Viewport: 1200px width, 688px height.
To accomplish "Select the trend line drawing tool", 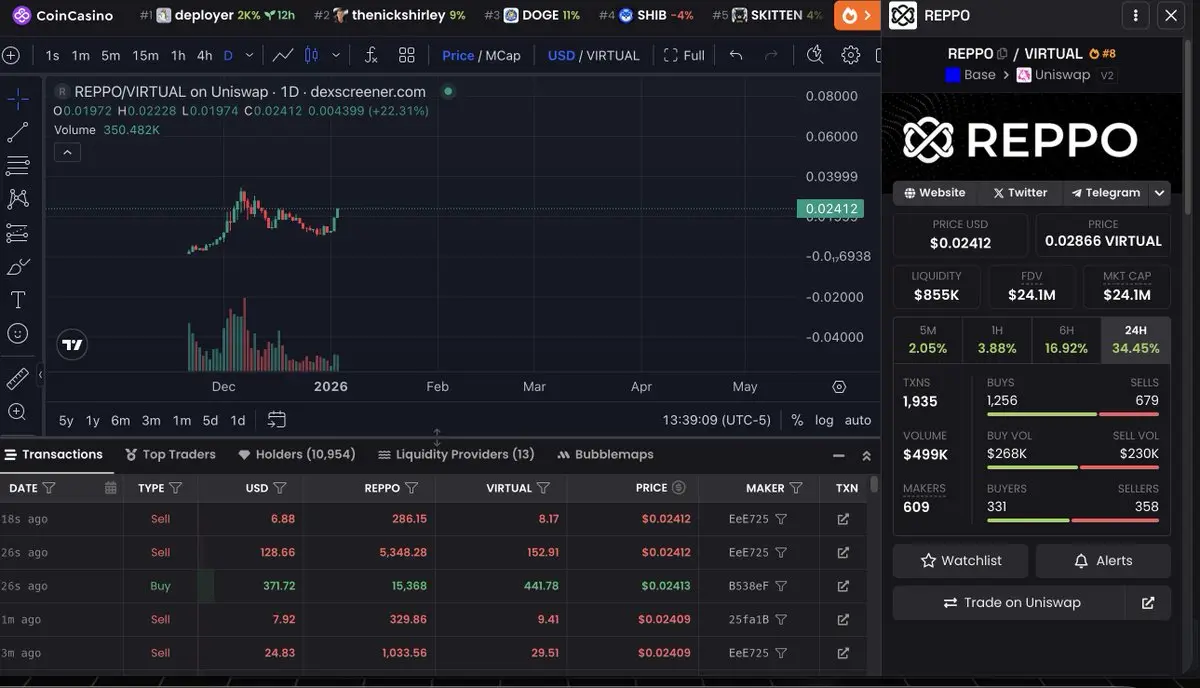I will pos(18,132).
